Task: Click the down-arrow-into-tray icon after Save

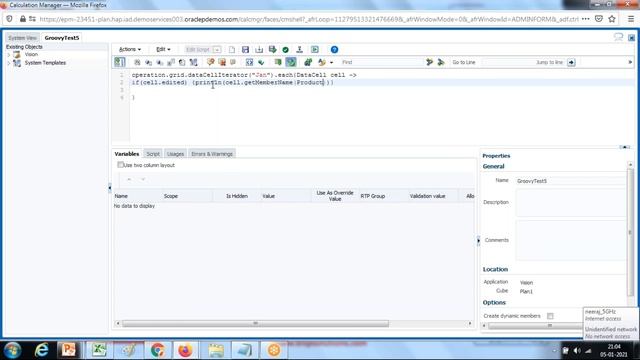Action: (x=259, y=50)
